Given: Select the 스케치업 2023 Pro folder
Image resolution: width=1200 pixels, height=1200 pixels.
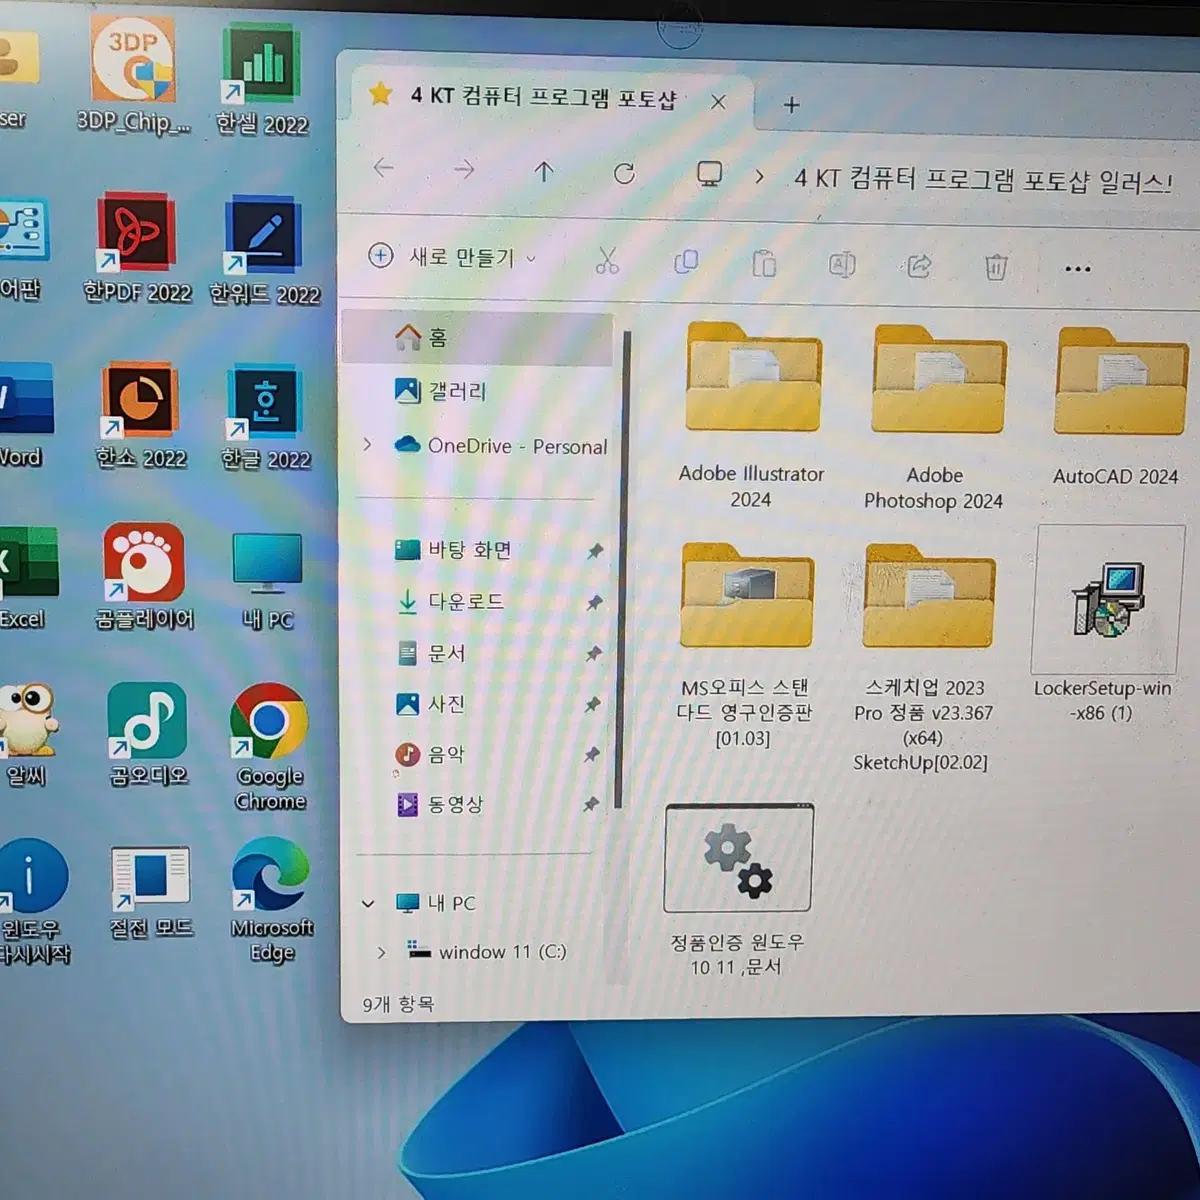Looking at the screenshot, I should (x=924, y=657).
